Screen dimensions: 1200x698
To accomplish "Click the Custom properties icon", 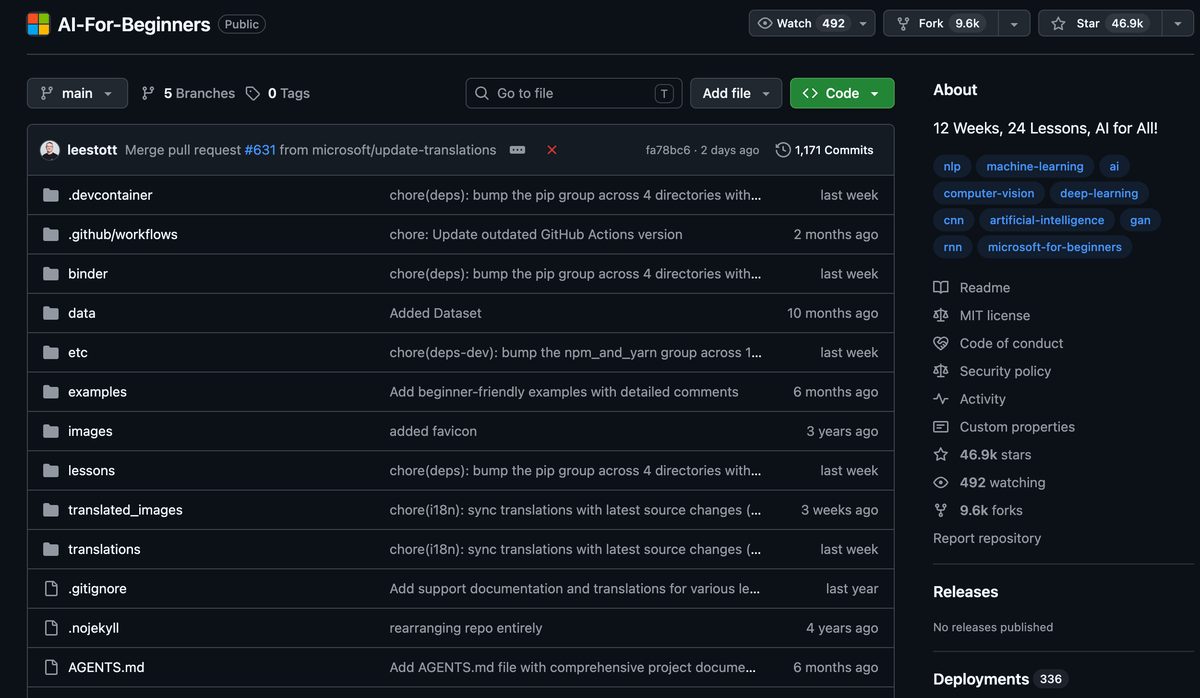I will click(940, 427).
